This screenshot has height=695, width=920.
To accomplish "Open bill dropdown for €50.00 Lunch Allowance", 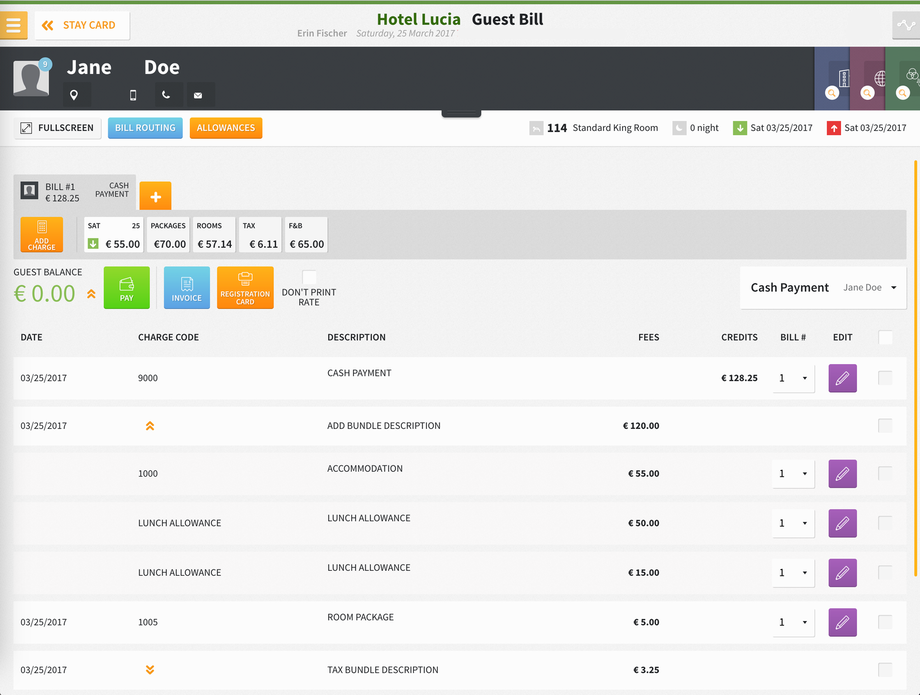I will (x=793, y=523).
